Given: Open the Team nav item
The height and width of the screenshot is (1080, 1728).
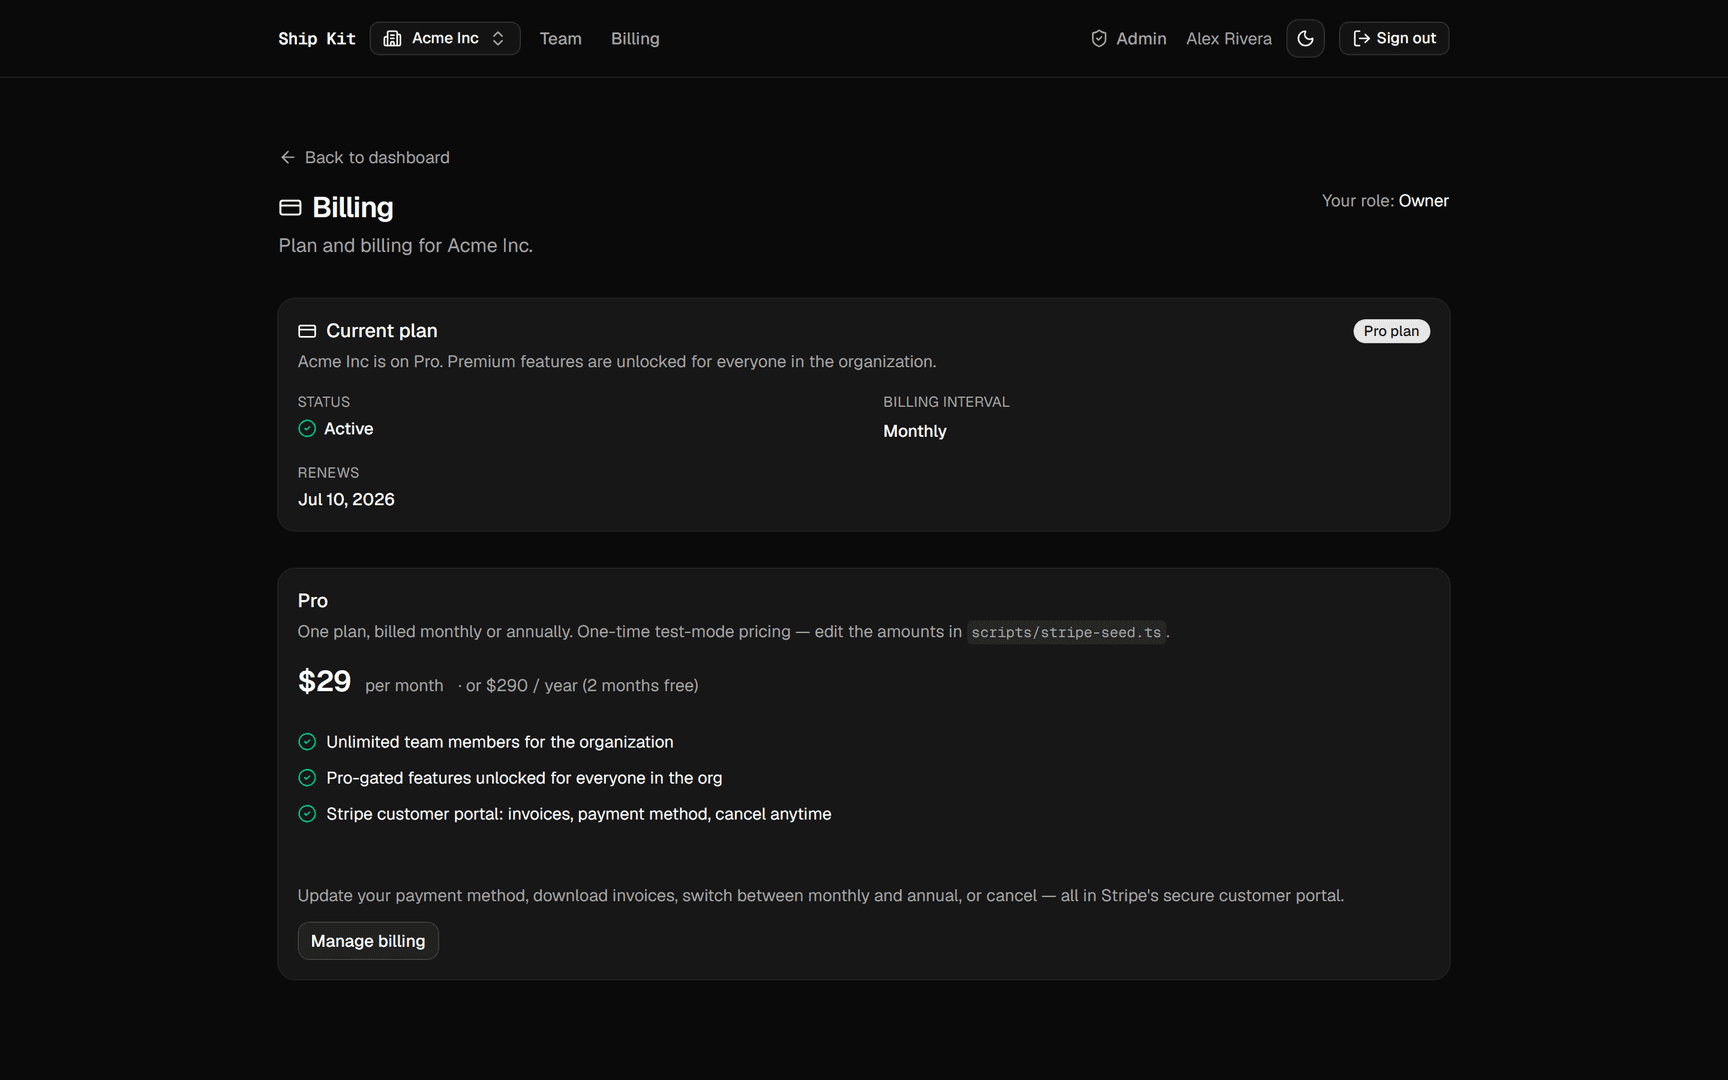Looking at the screenshot, I should tap(561, 39).
